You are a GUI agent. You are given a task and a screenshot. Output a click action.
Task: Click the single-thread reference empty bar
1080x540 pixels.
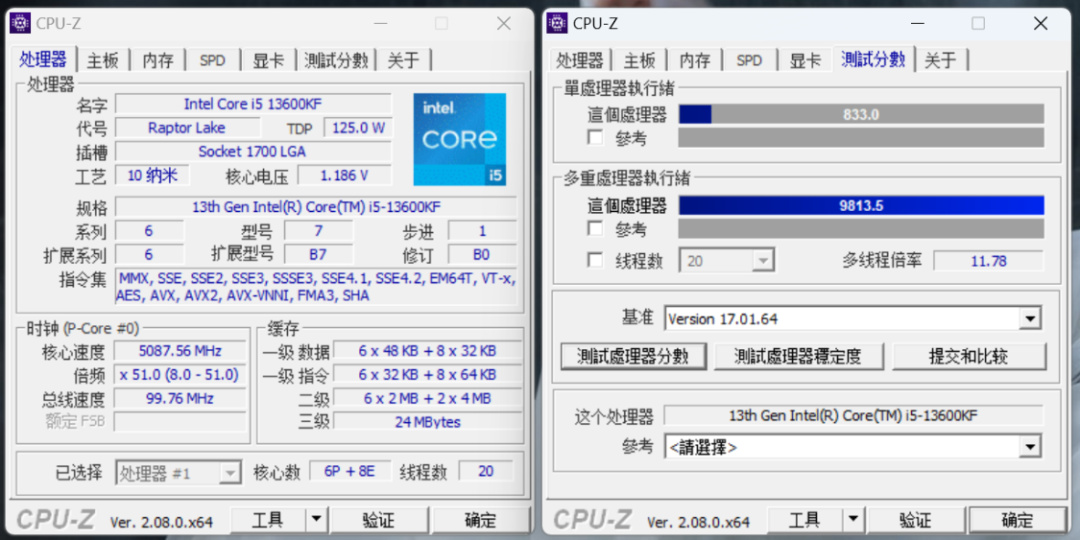tap(861, 138)
